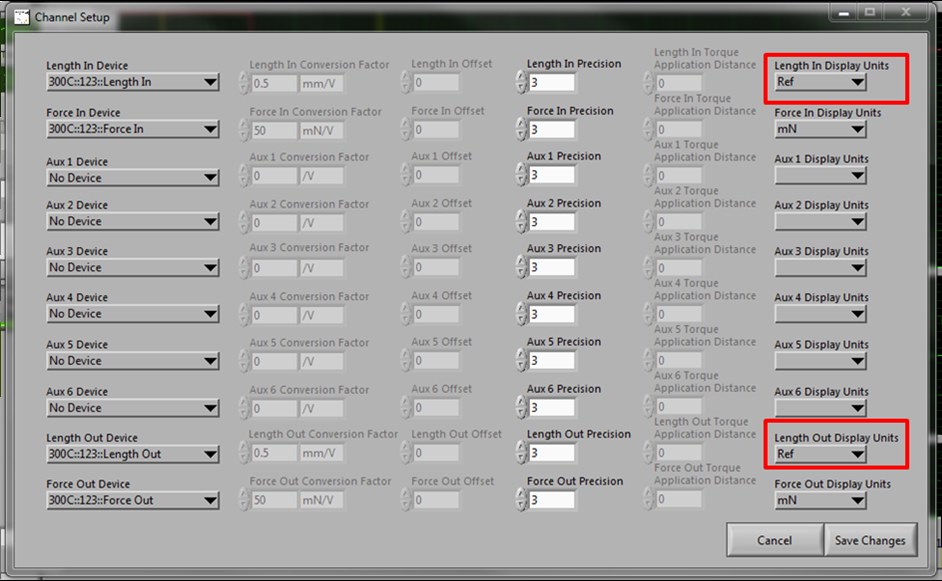Expand the Aux 2 Device dropdown
942x581 pixels.
(x=133, y=221)
